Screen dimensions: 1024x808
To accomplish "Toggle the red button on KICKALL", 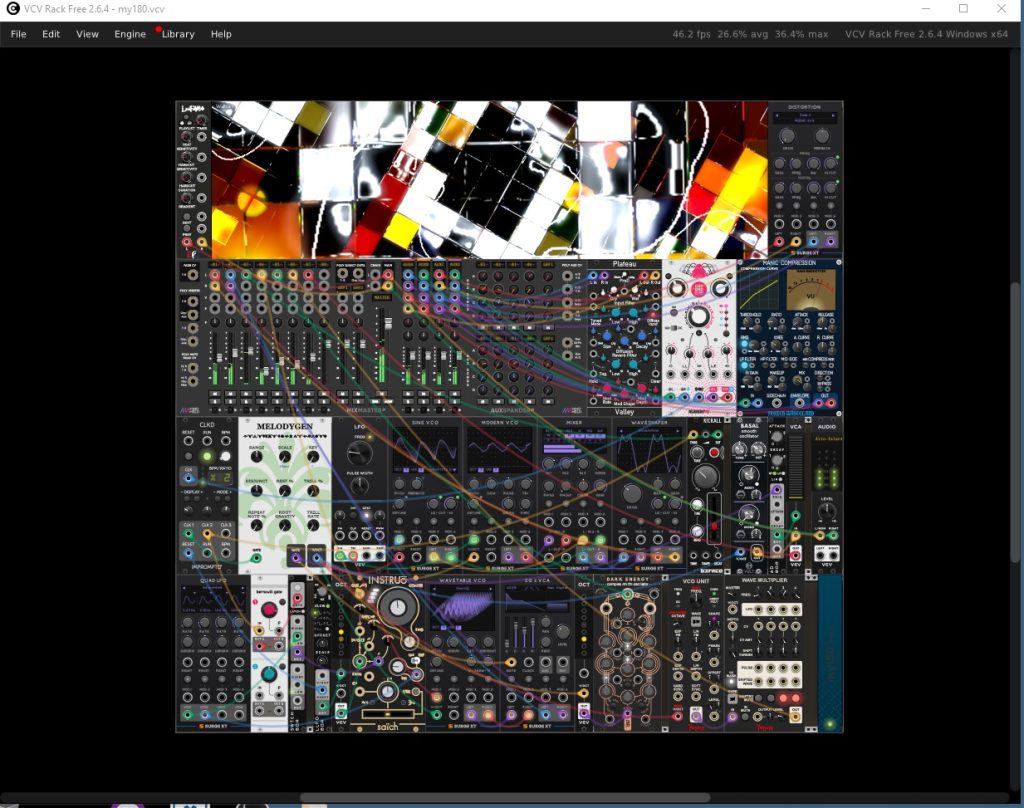I will tap(714, 452).
